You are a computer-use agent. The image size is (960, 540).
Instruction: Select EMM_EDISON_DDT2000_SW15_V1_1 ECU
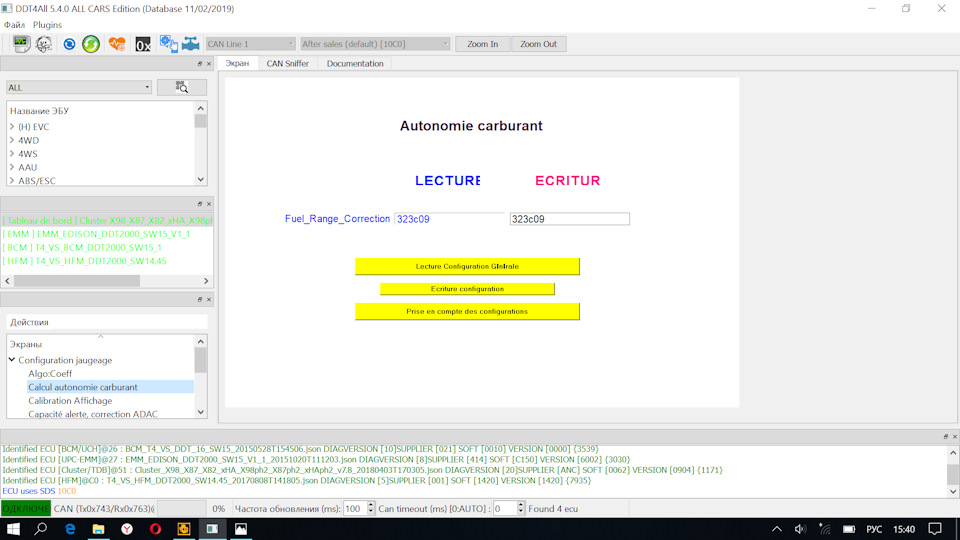96,234
